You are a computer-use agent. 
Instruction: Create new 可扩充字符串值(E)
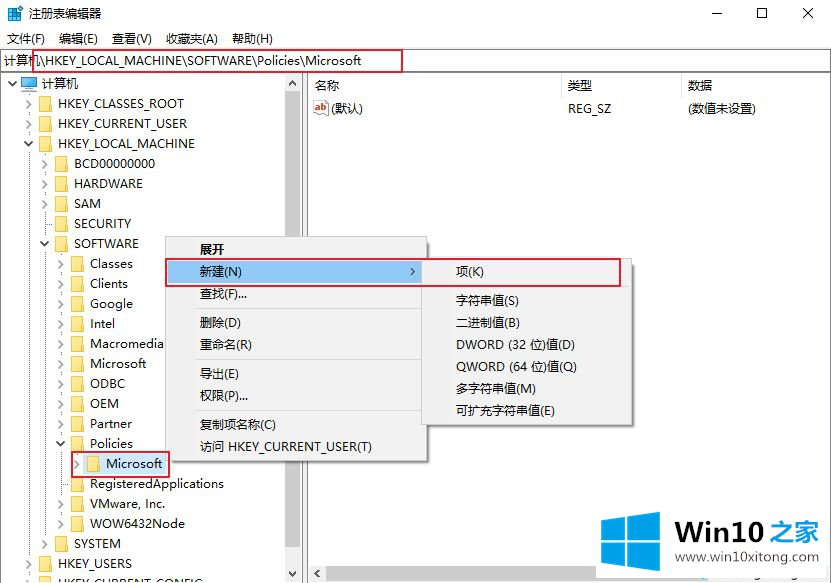pyautogui.click(x=526, y=411)
